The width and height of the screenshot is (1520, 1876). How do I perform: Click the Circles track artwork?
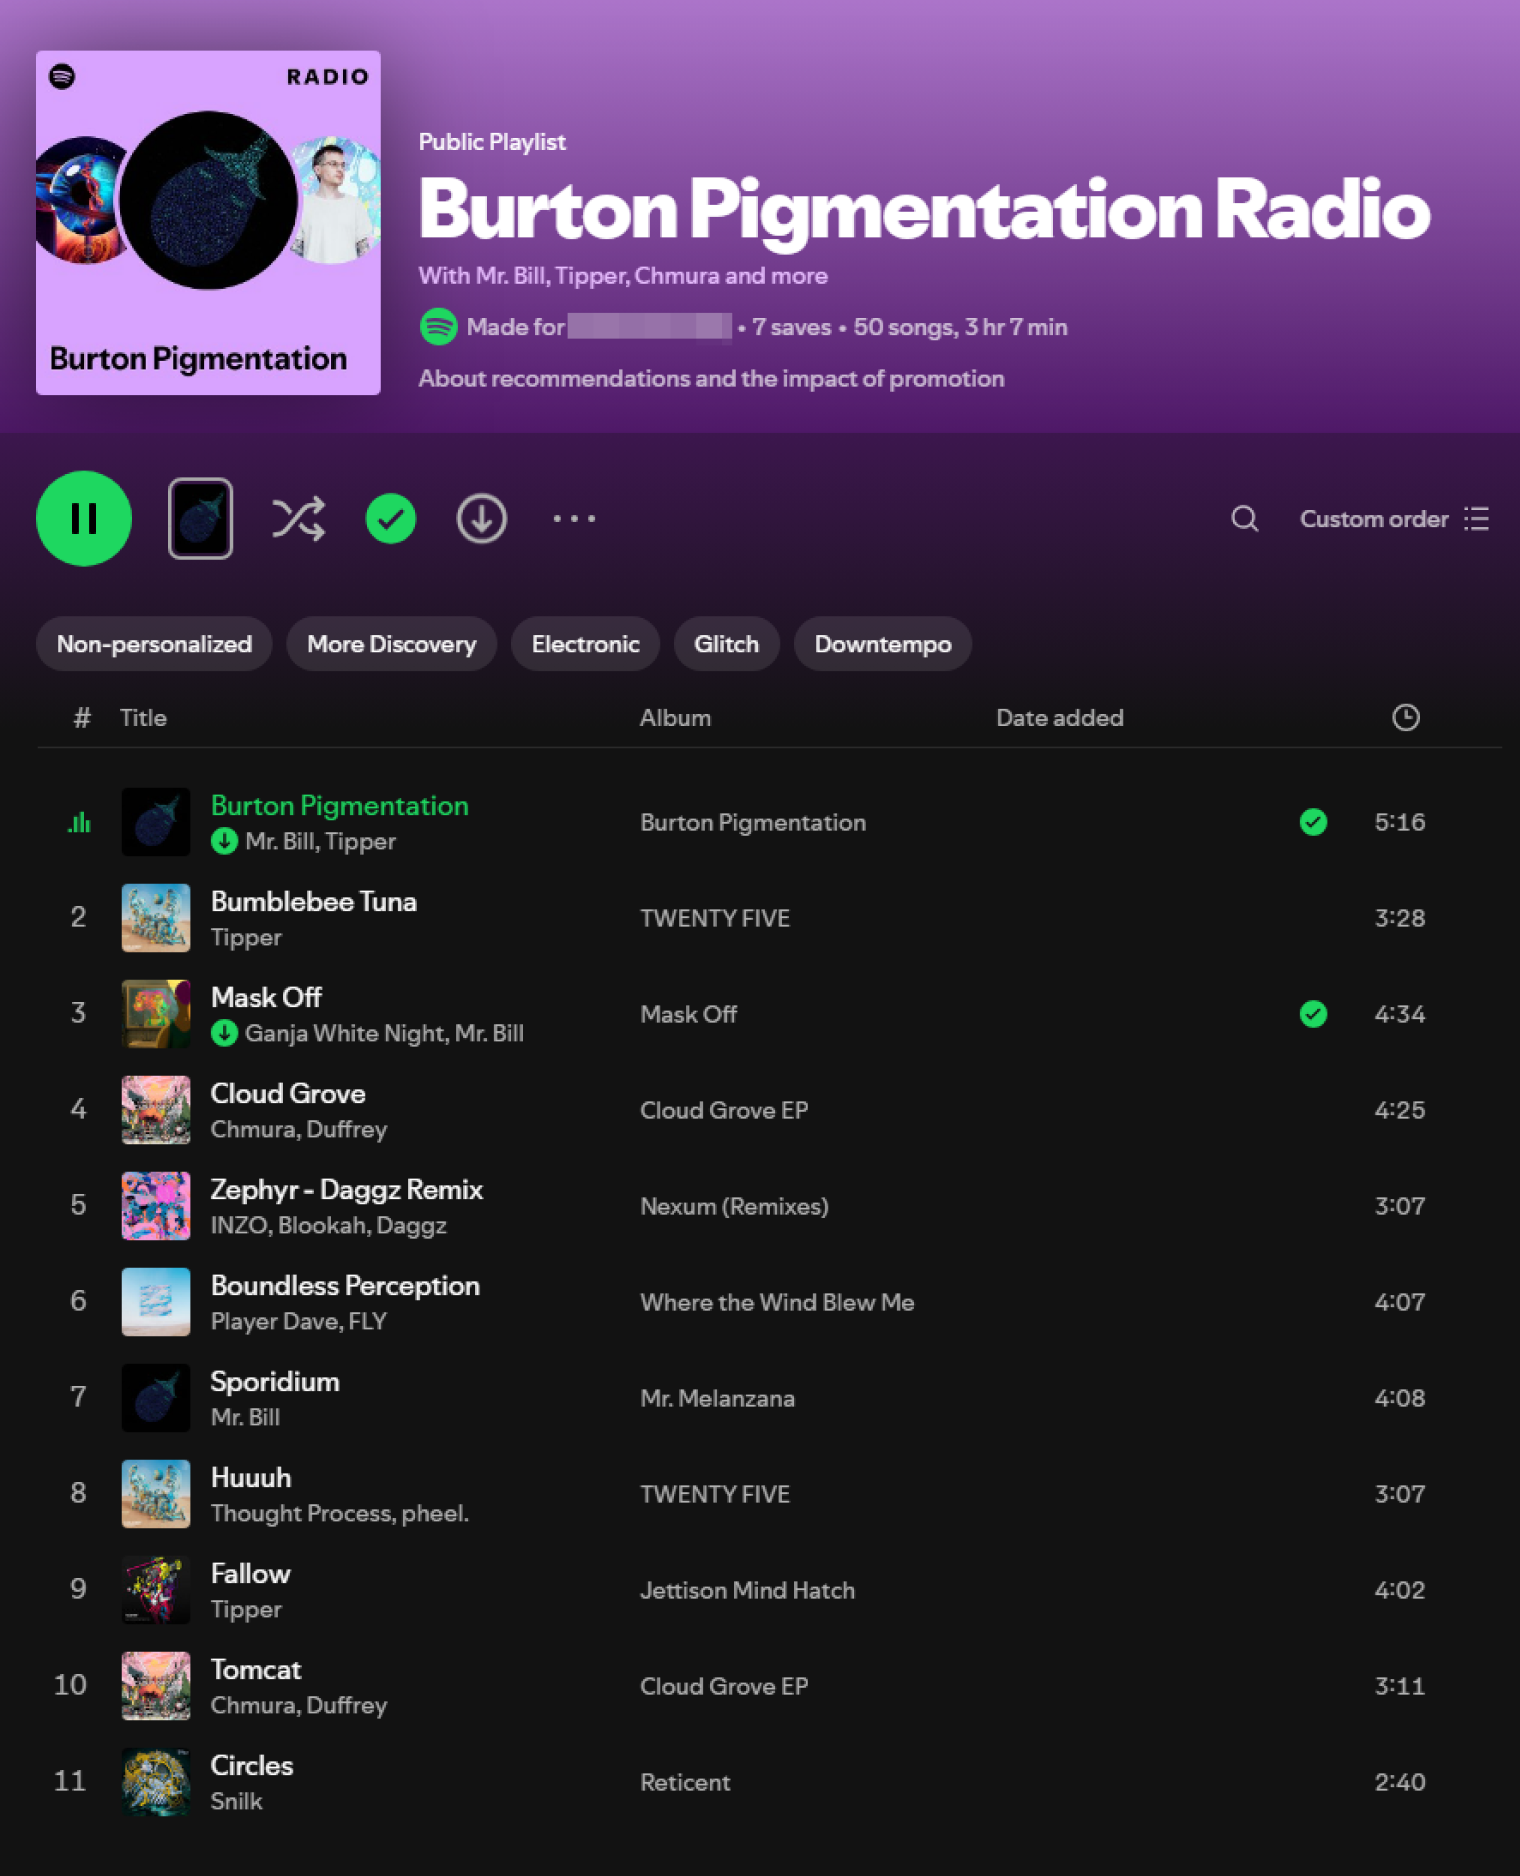155,1781
